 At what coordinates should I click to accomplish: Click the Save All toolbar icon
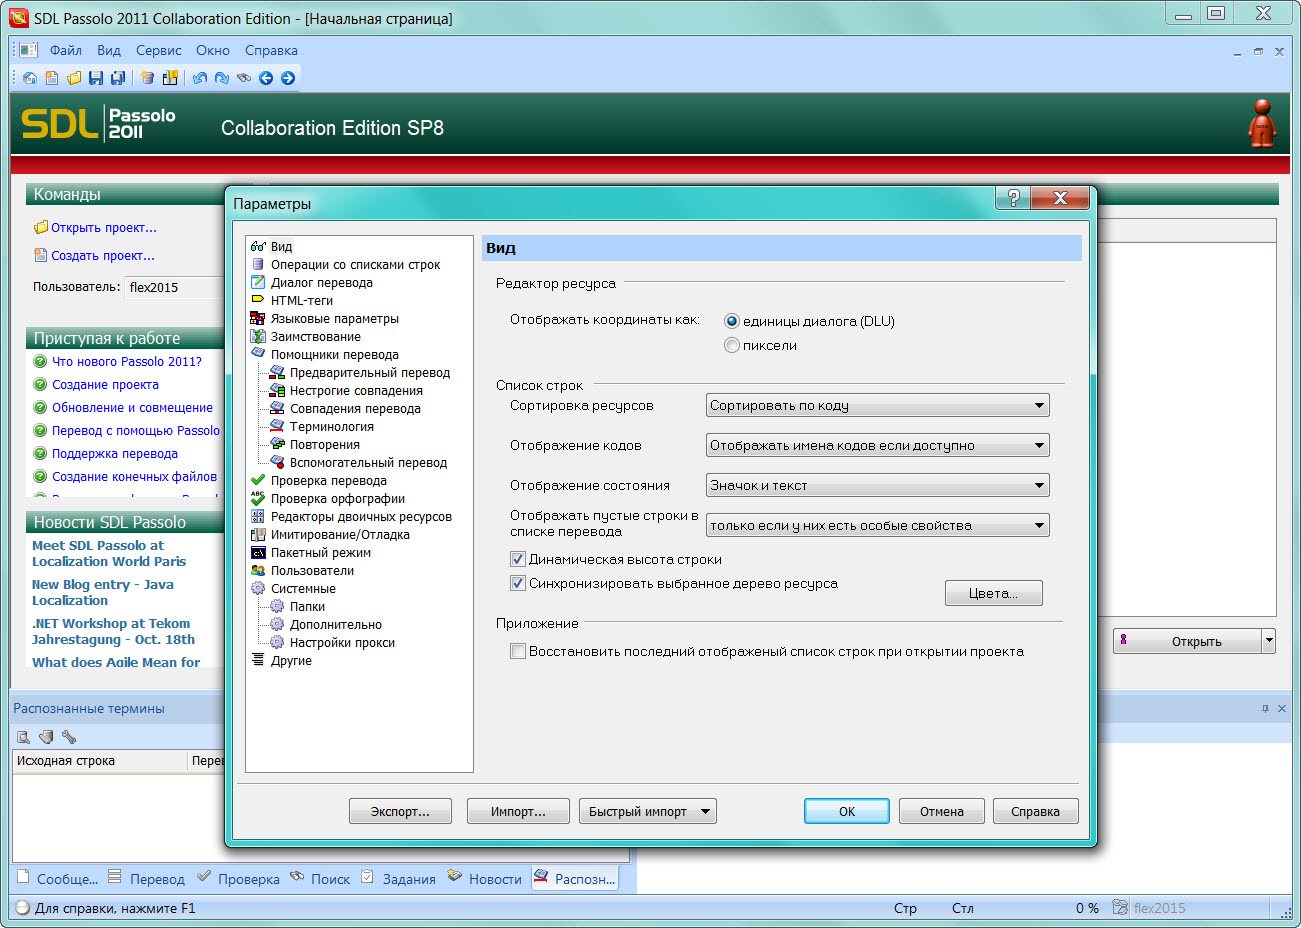pyautogui.click(x=118, y=78)
